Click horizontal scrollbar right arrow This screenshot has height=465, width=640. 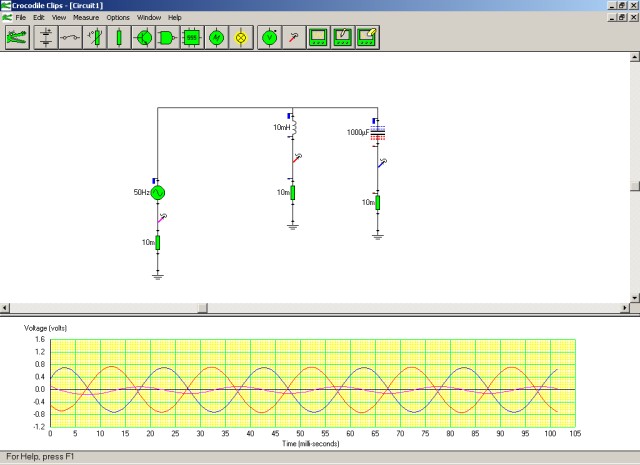tap(625, 308)
